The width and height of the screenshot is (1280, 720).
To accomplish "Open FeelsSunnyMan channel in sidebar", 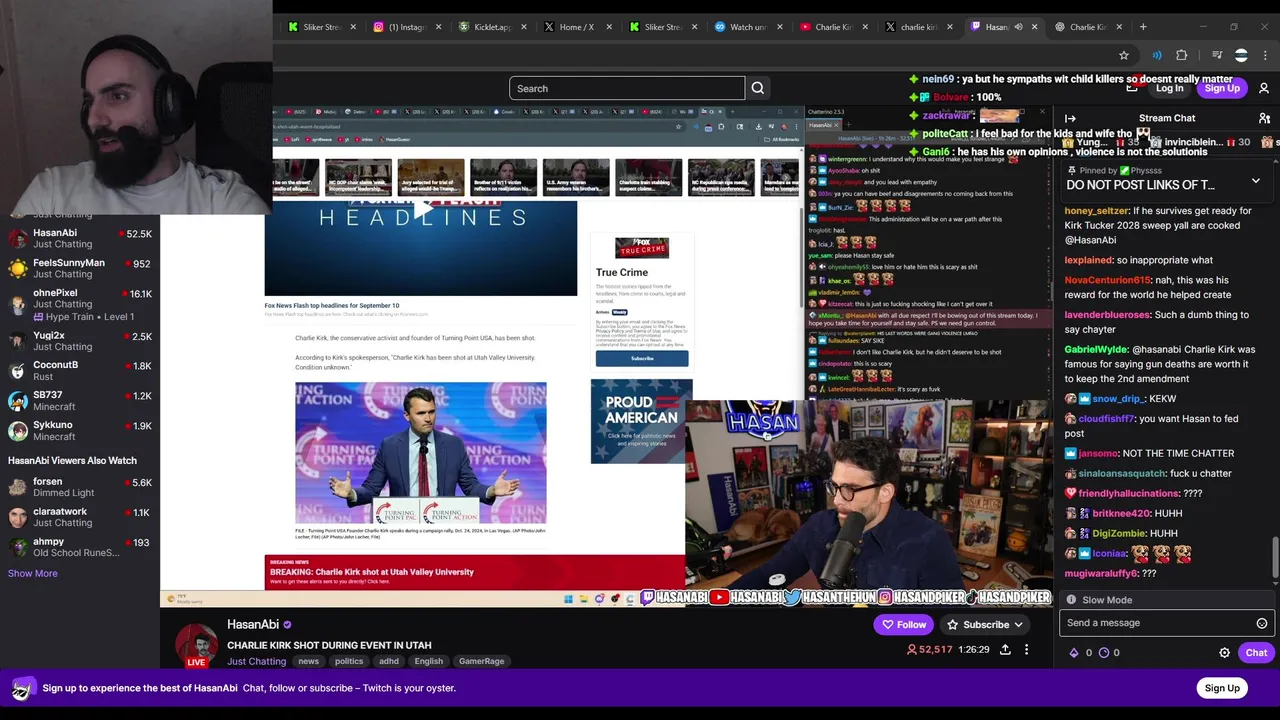I will (x=80, y=268).
